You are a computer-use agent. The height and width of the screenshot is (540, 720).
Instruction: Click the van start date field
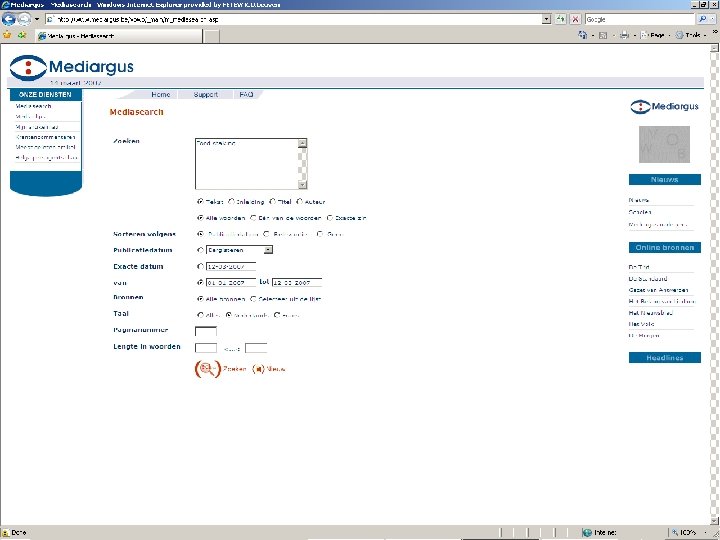[231, 282]
